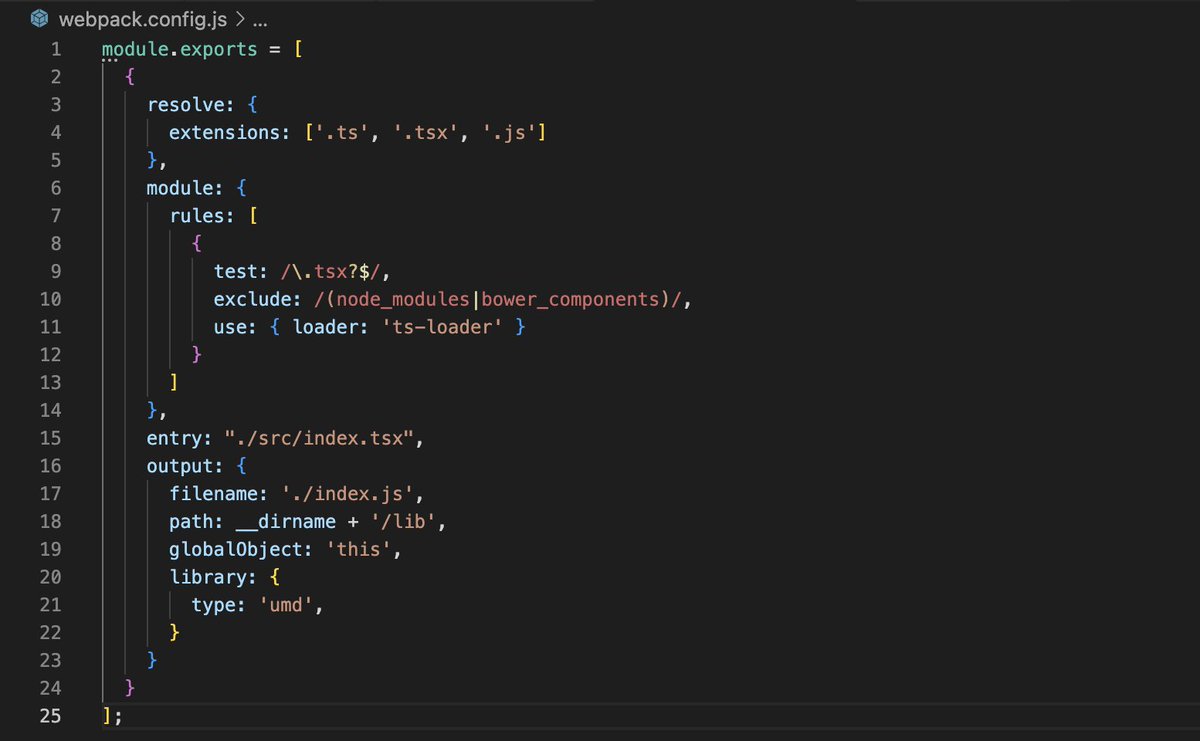This screenshot has width=1200, height=741.
Task: Click the 'exports' word on line 1
Action: [217, 49]
